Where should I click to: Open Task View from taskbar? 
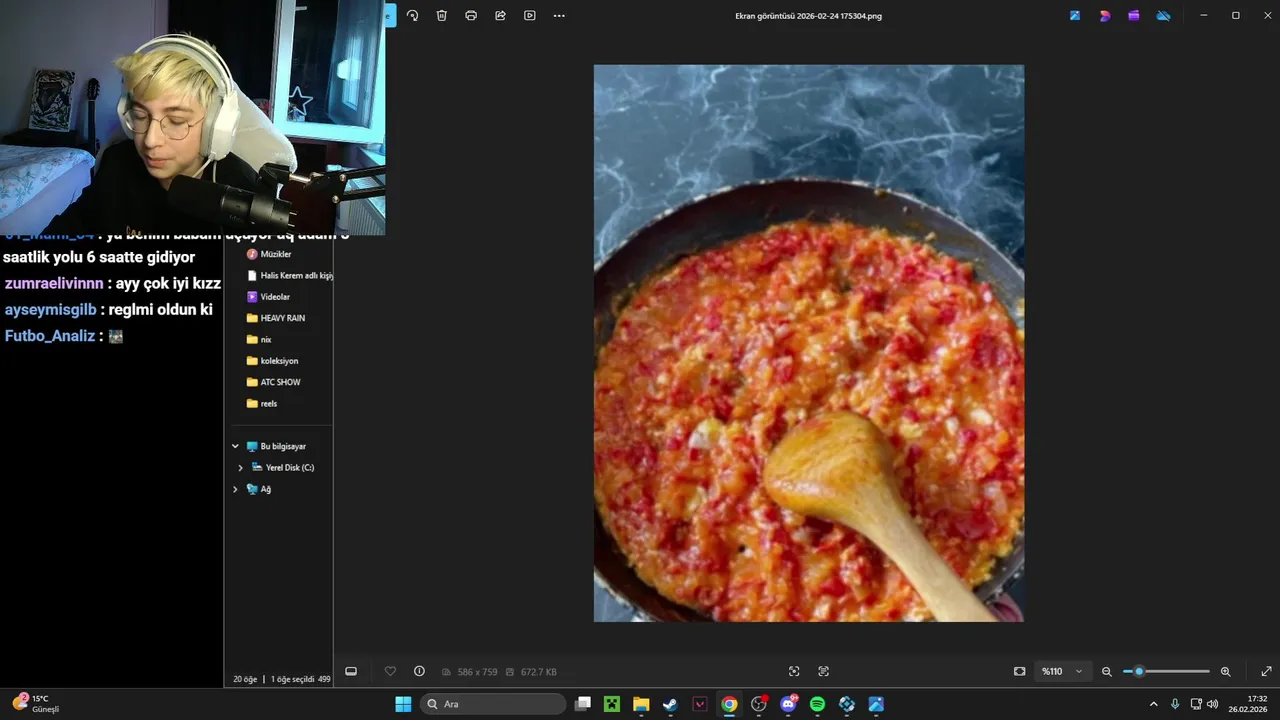tap(583, 704)
